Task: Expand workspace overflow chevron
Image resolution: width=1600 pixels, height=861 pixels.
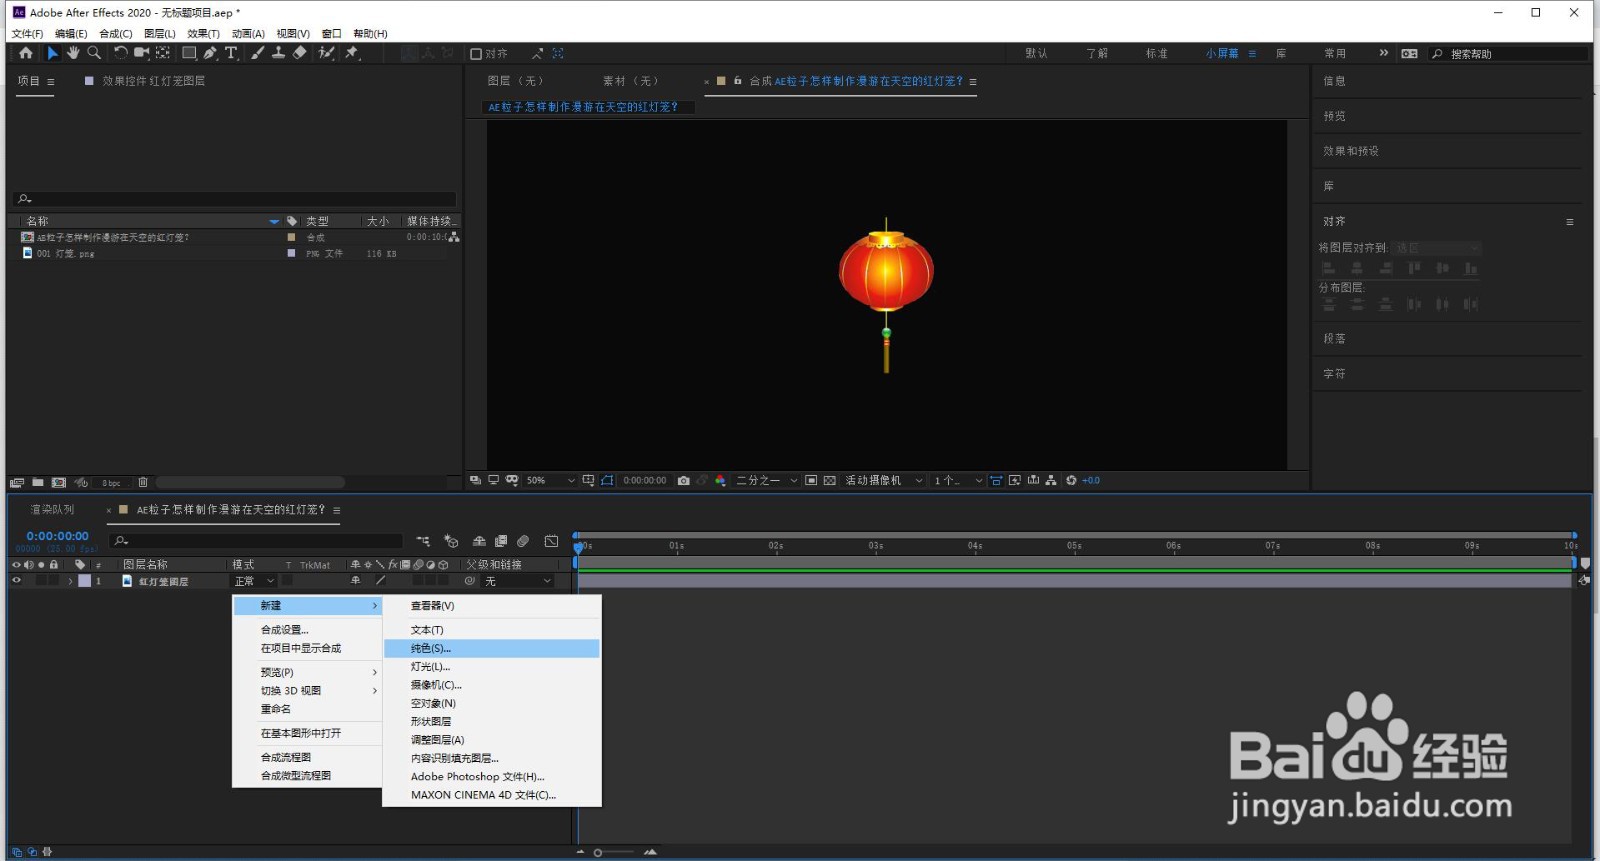Action: coord(1384,53)
